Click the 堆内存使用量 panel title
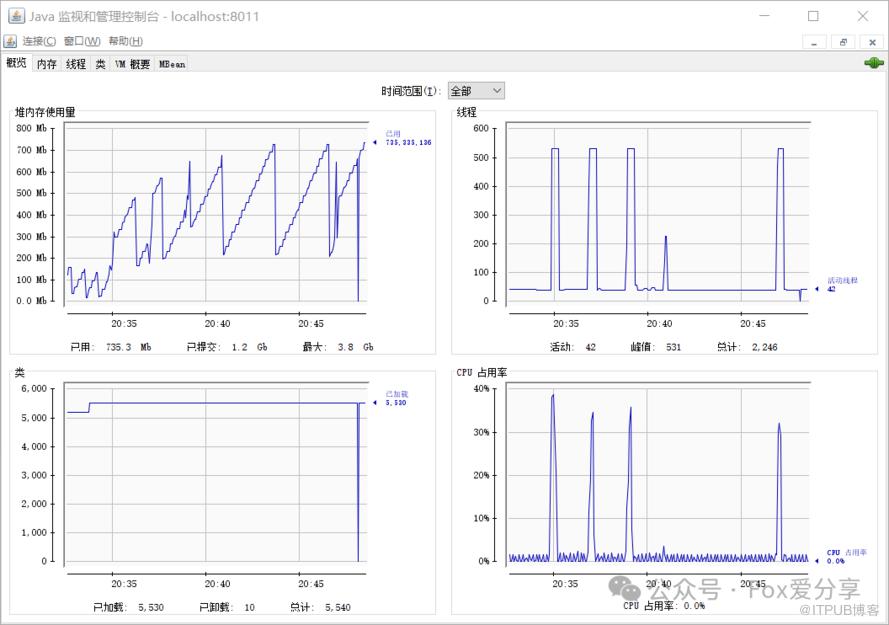The height and width of the screenshot is (625, 889). (45, 112)
